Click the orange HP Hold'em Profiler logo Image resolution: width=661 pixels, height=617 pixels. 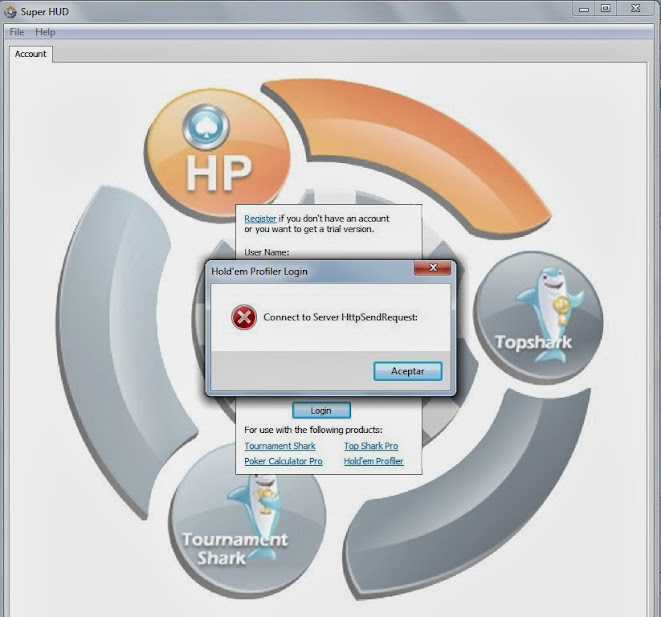click(x=217, y=154)
